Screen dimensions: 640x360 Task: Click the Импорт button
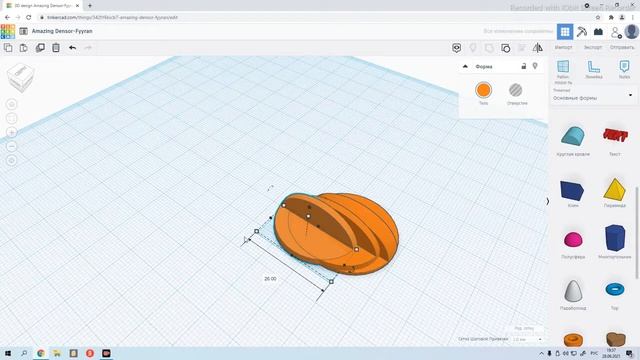(563, 48)
